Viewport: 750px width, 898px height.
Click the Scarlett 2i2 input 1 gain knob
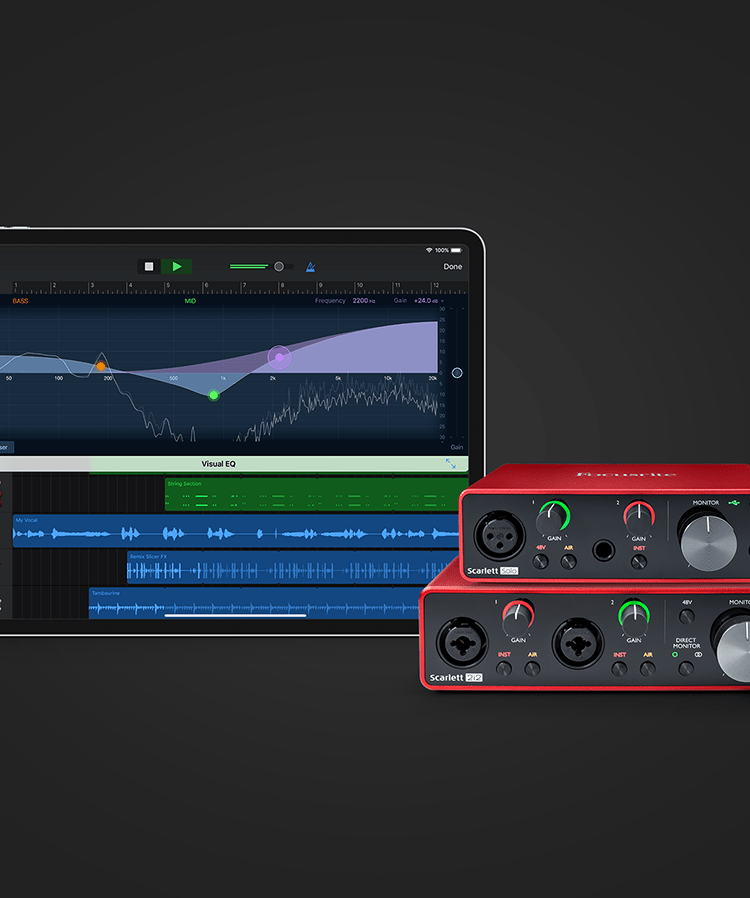[x=518, y=617]
